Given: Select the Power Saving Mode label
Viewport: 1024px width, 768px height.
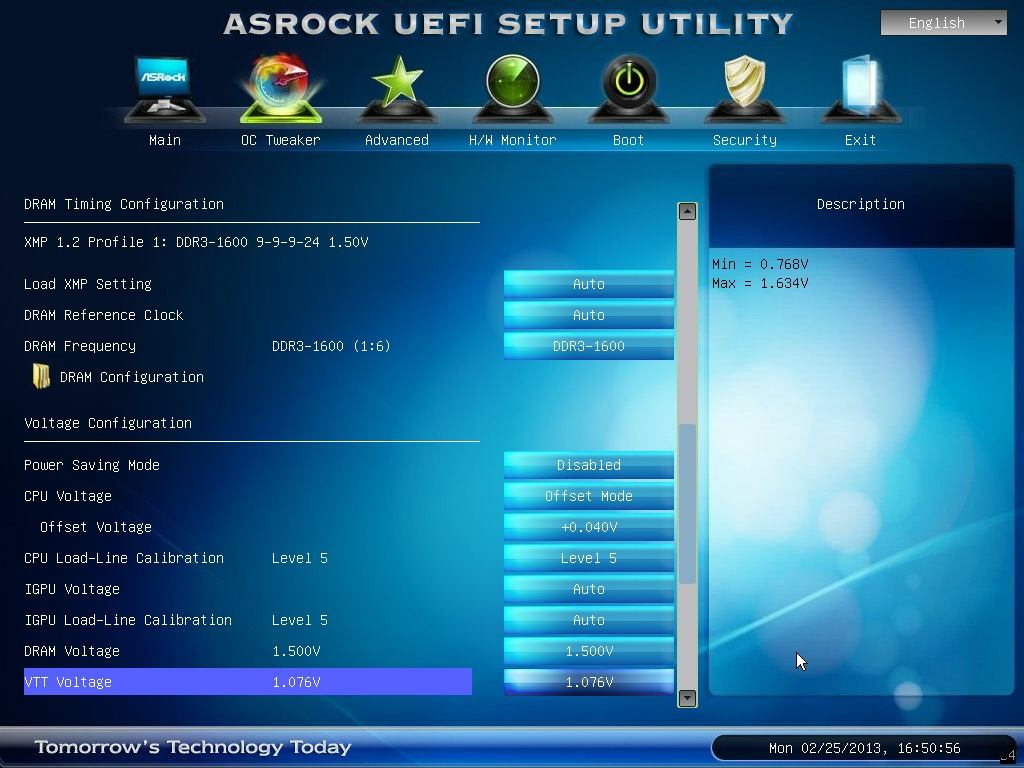Looking at the screenshot, I should (x=92, y=465).
